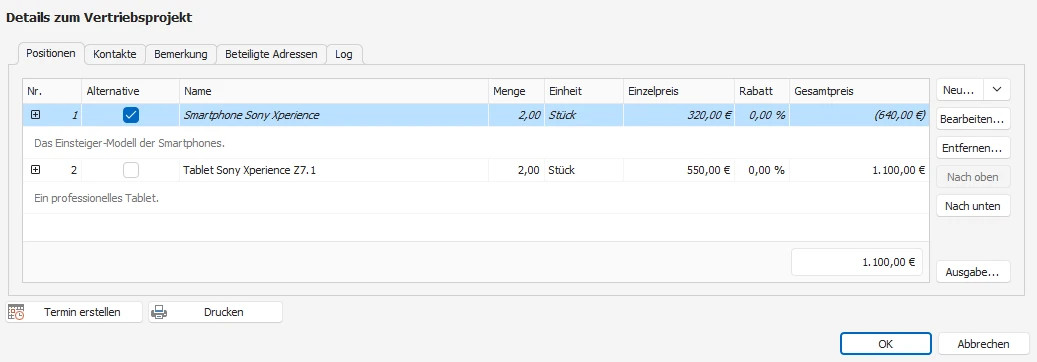Click the 1.100,00 € total sum field
Image resolution: width=1037 pixels, height=362 pixels.
click(x=857, y=262)
